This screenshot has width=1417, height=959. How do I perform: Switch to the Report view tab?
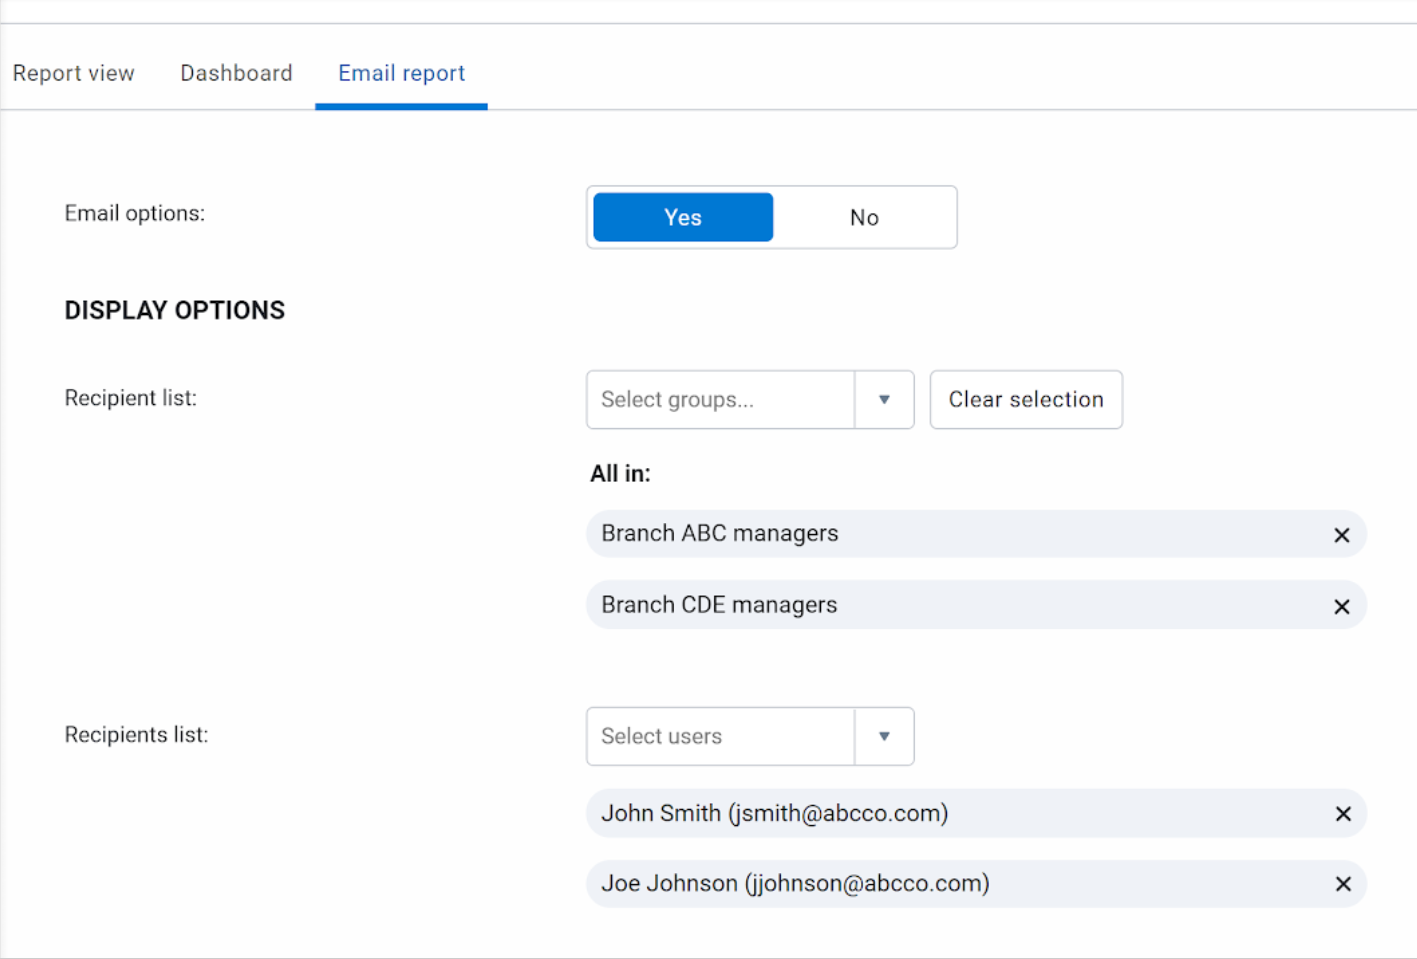click(74, 73)
